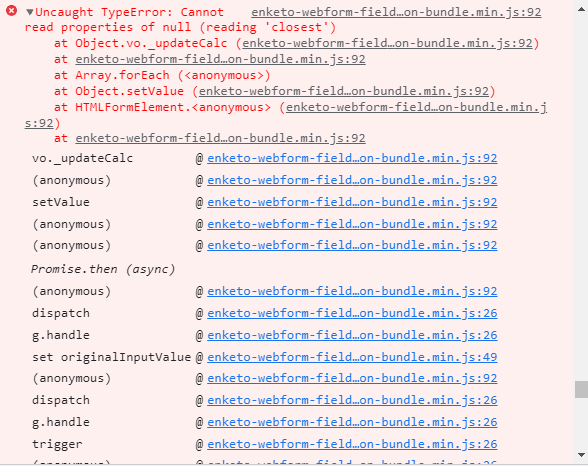The height and width of the screenshot is (466, 588).
Task: Open source link in Object.vo._updateCalc trace line
Action: 387,43
